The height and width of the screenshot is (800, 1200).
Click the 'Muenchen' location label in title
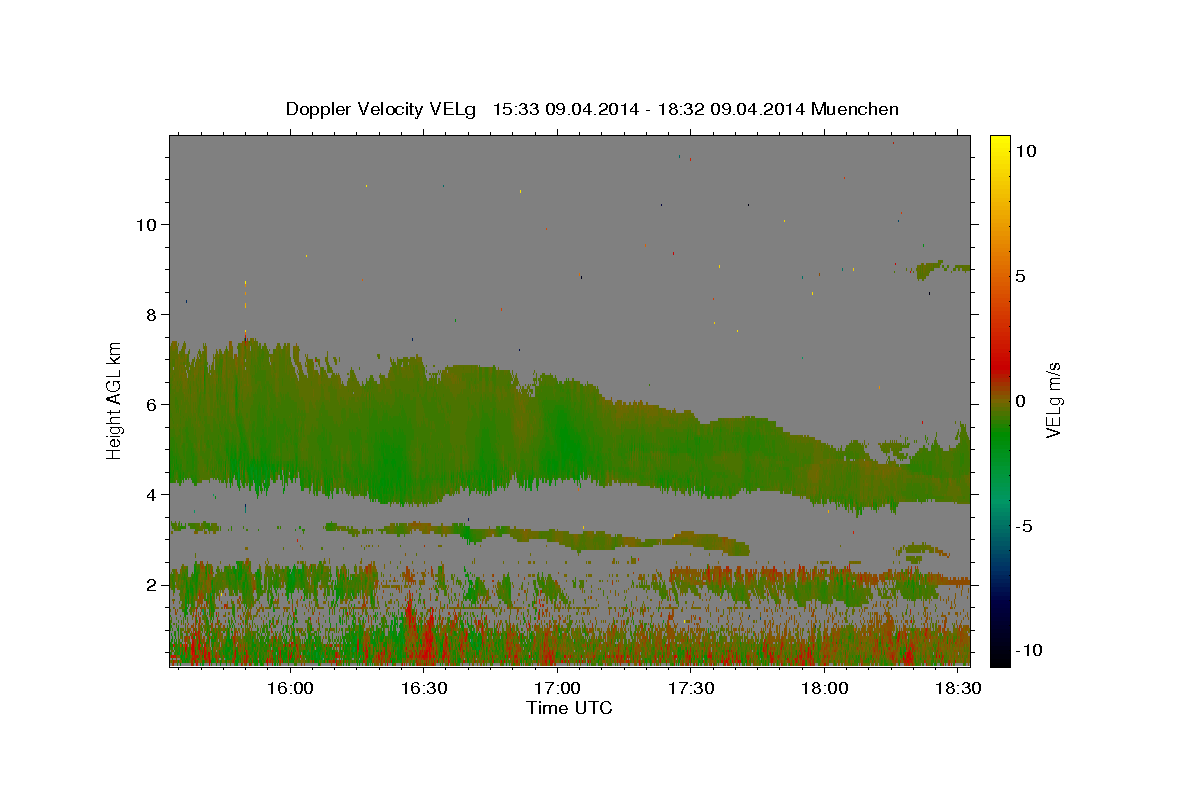(855, 109)
